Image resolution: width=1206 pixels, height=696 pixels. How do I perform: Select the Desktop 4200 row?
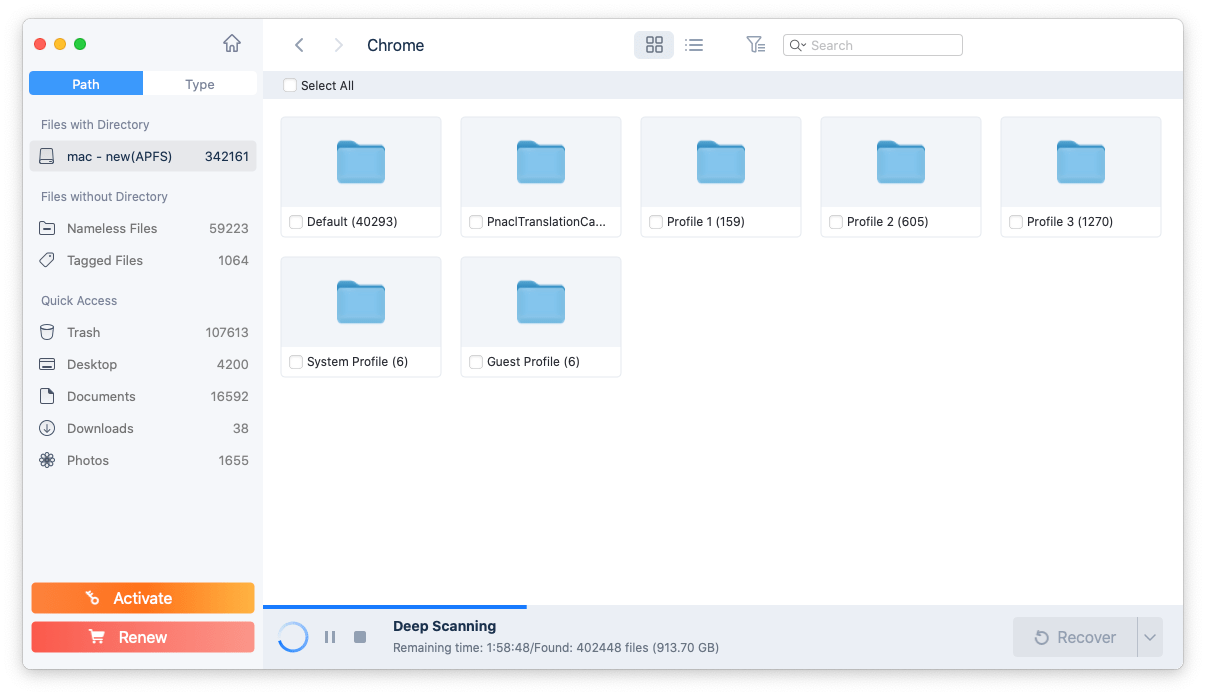click(x=143, y=364)
